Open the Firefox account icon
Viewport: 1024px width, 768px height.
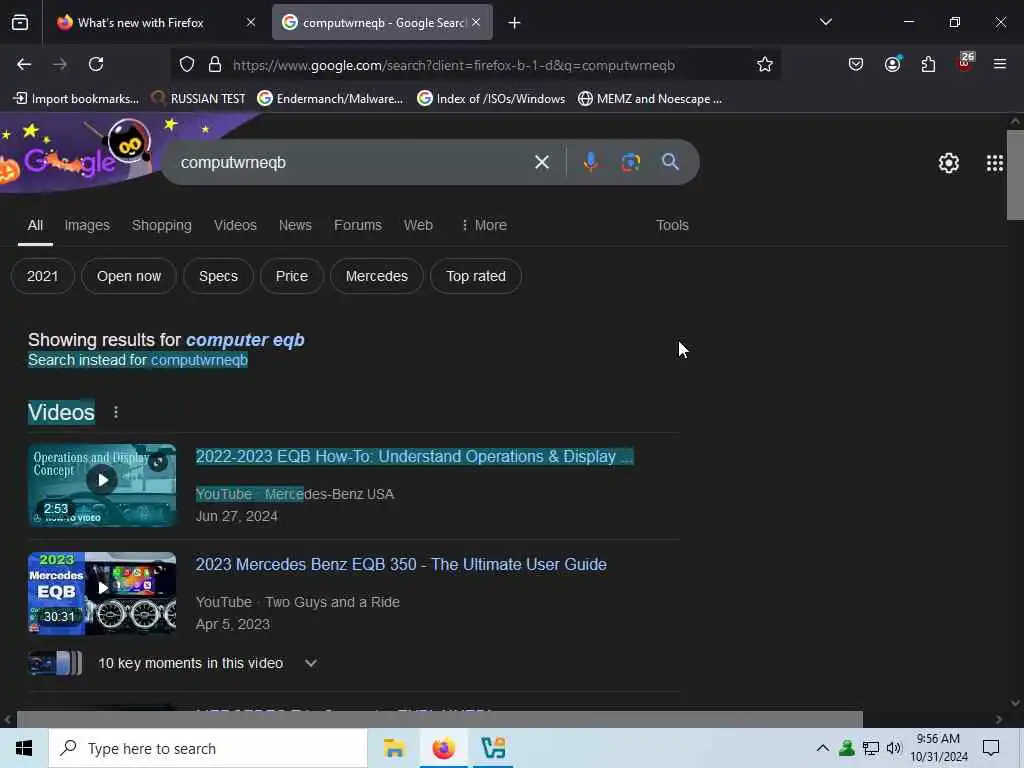892,64
